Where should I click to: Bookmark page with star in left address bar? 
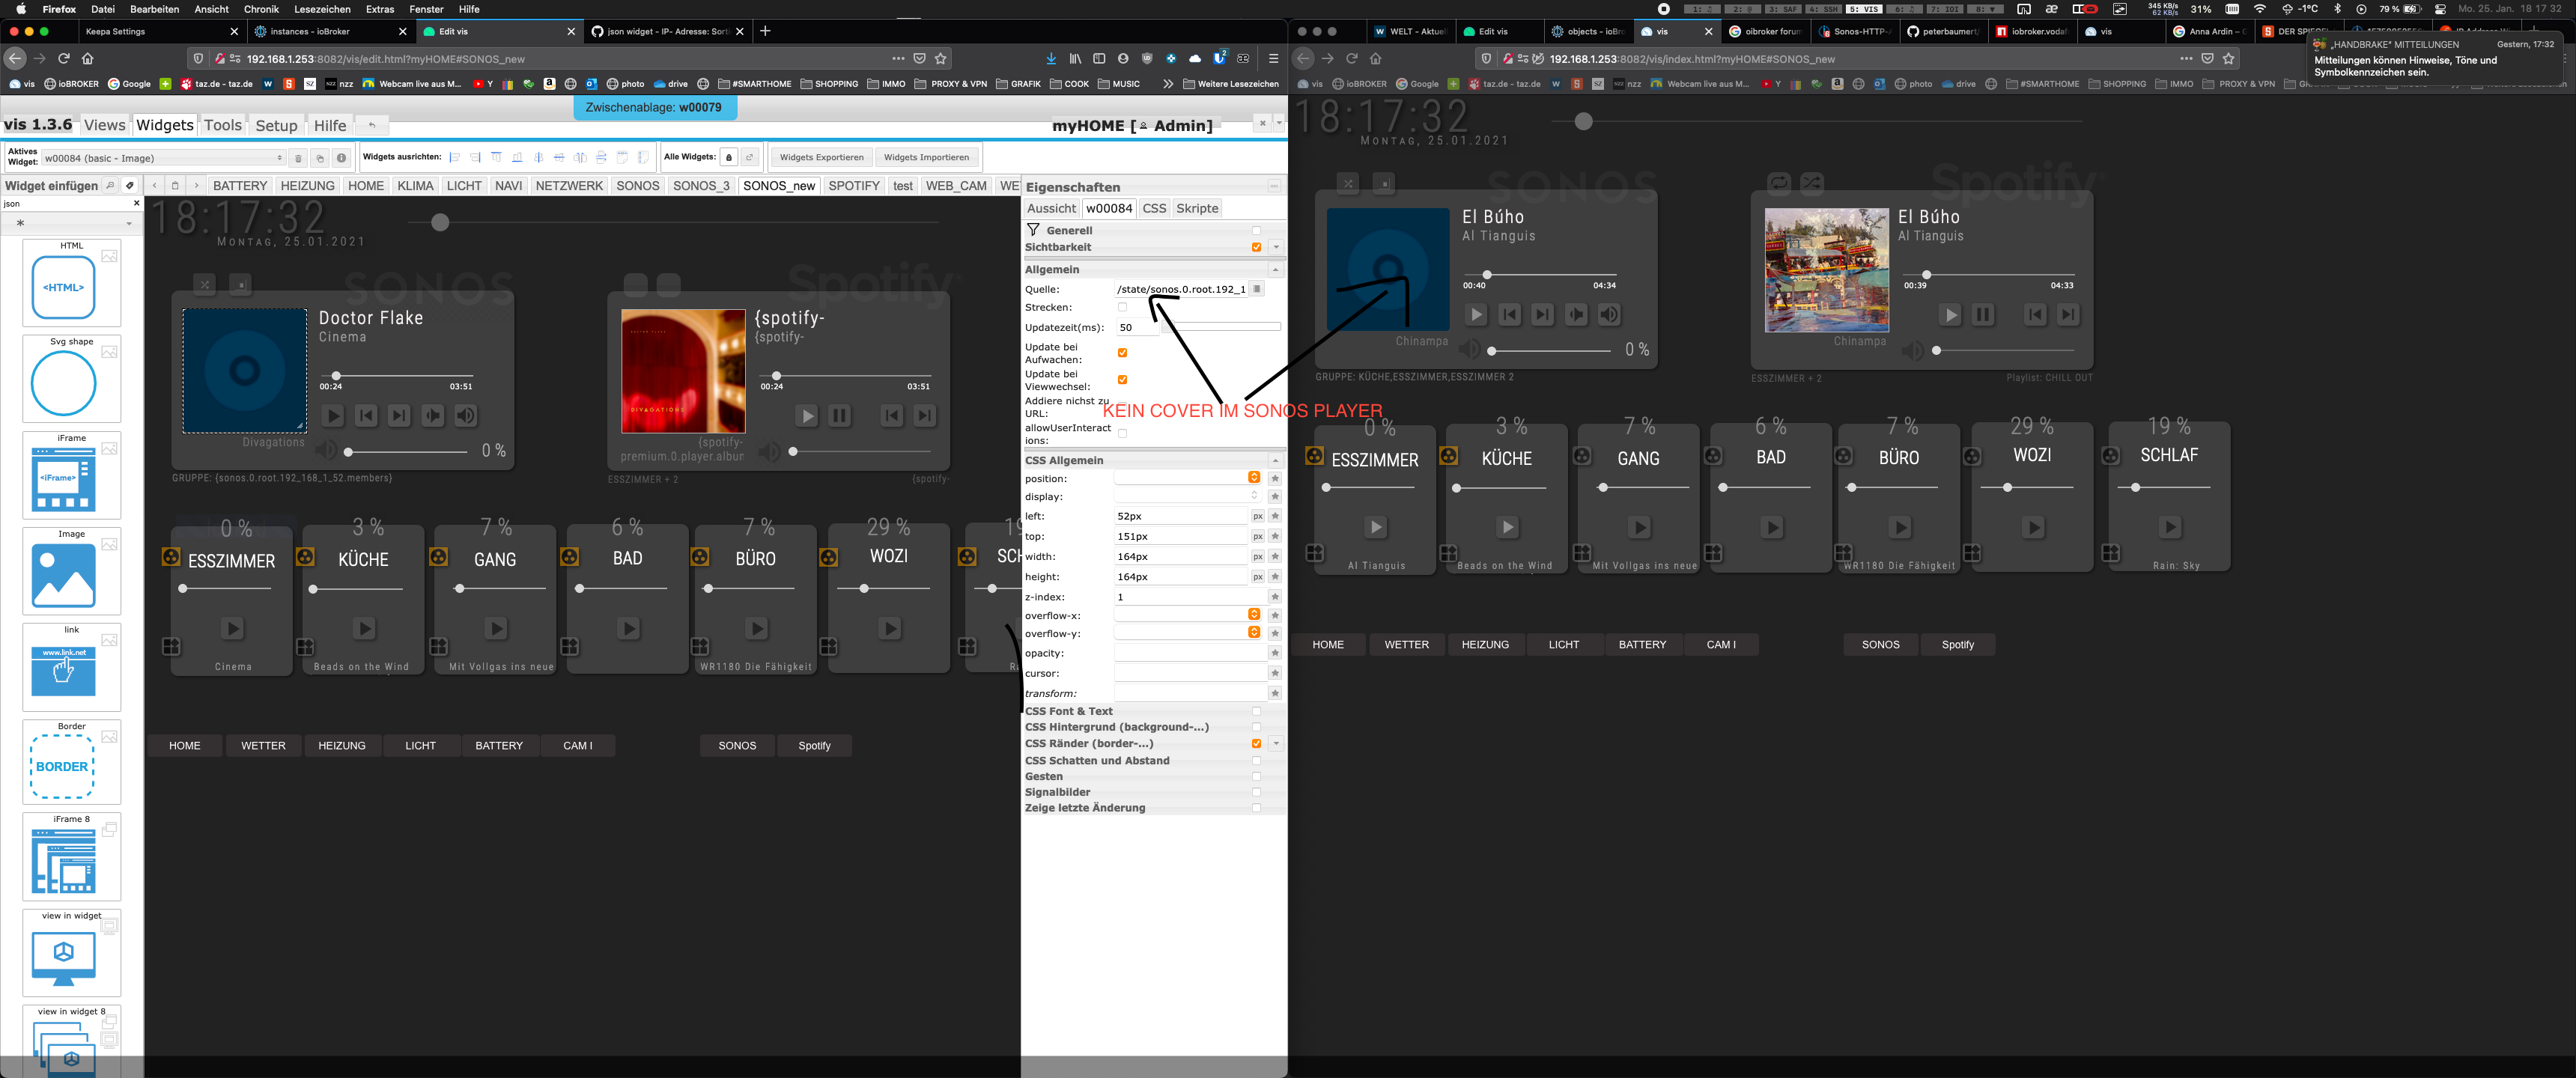(x=940, y=58)
